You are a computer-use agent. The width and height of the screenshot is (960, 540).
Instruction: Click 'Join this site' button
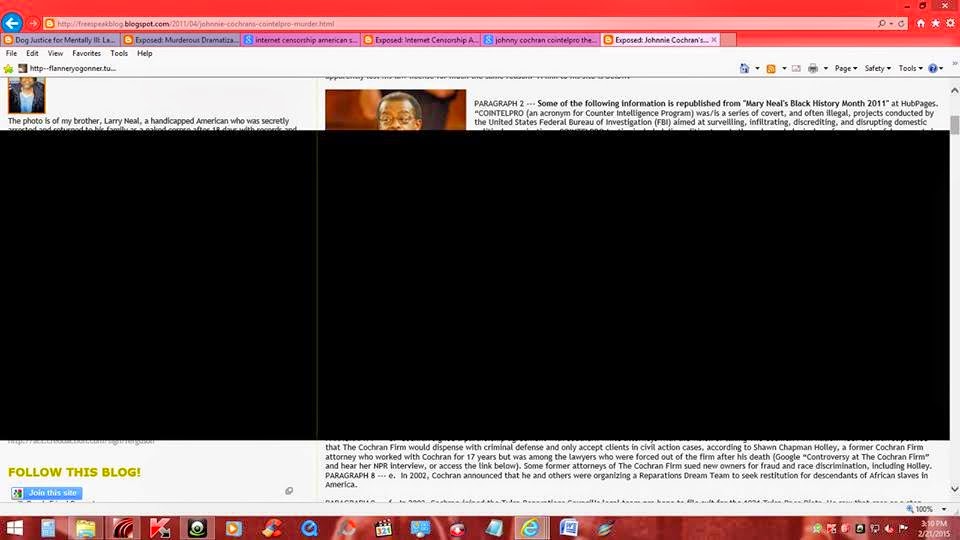(x=47, y=493)
